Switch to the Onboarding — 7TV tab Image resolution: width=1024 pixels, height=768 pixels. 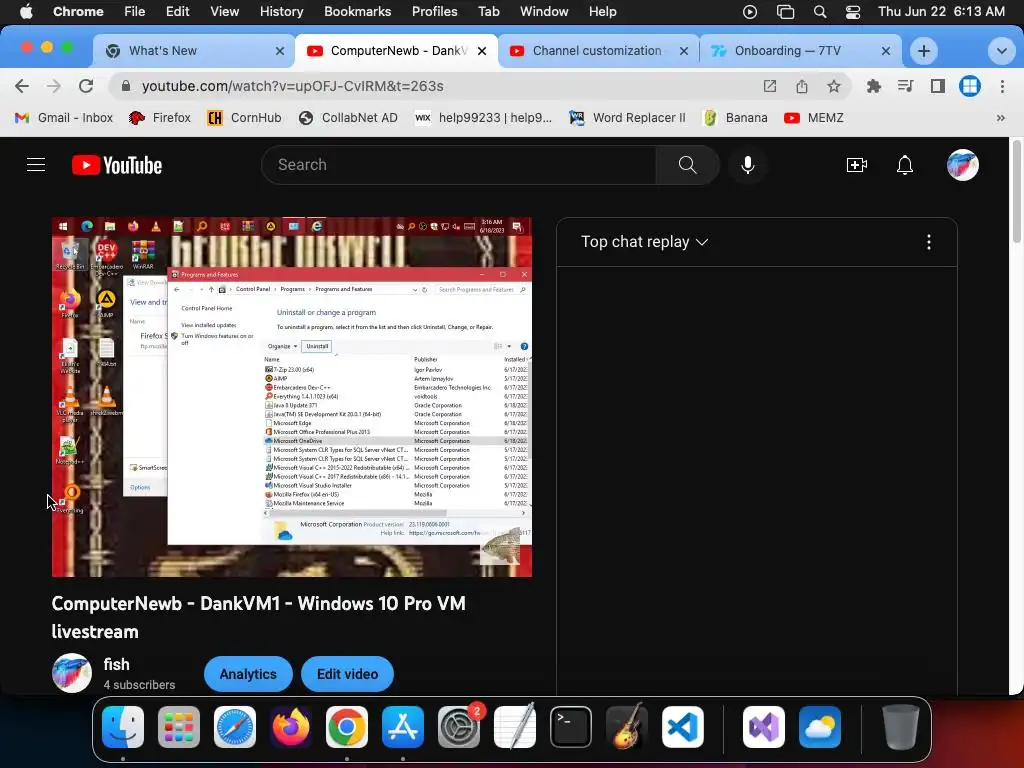[800, 51]
